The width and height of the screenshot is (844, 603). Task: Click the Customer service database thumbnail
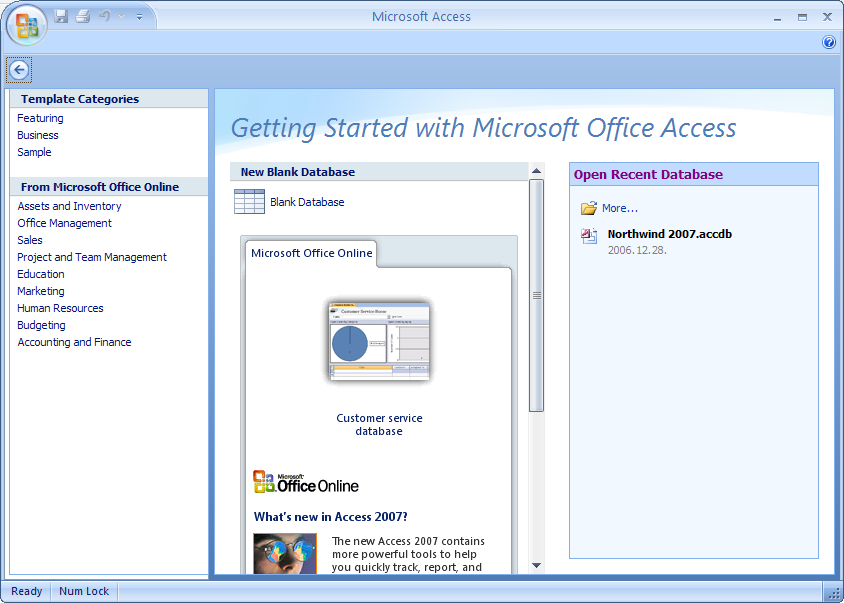[x=379, y=340]
